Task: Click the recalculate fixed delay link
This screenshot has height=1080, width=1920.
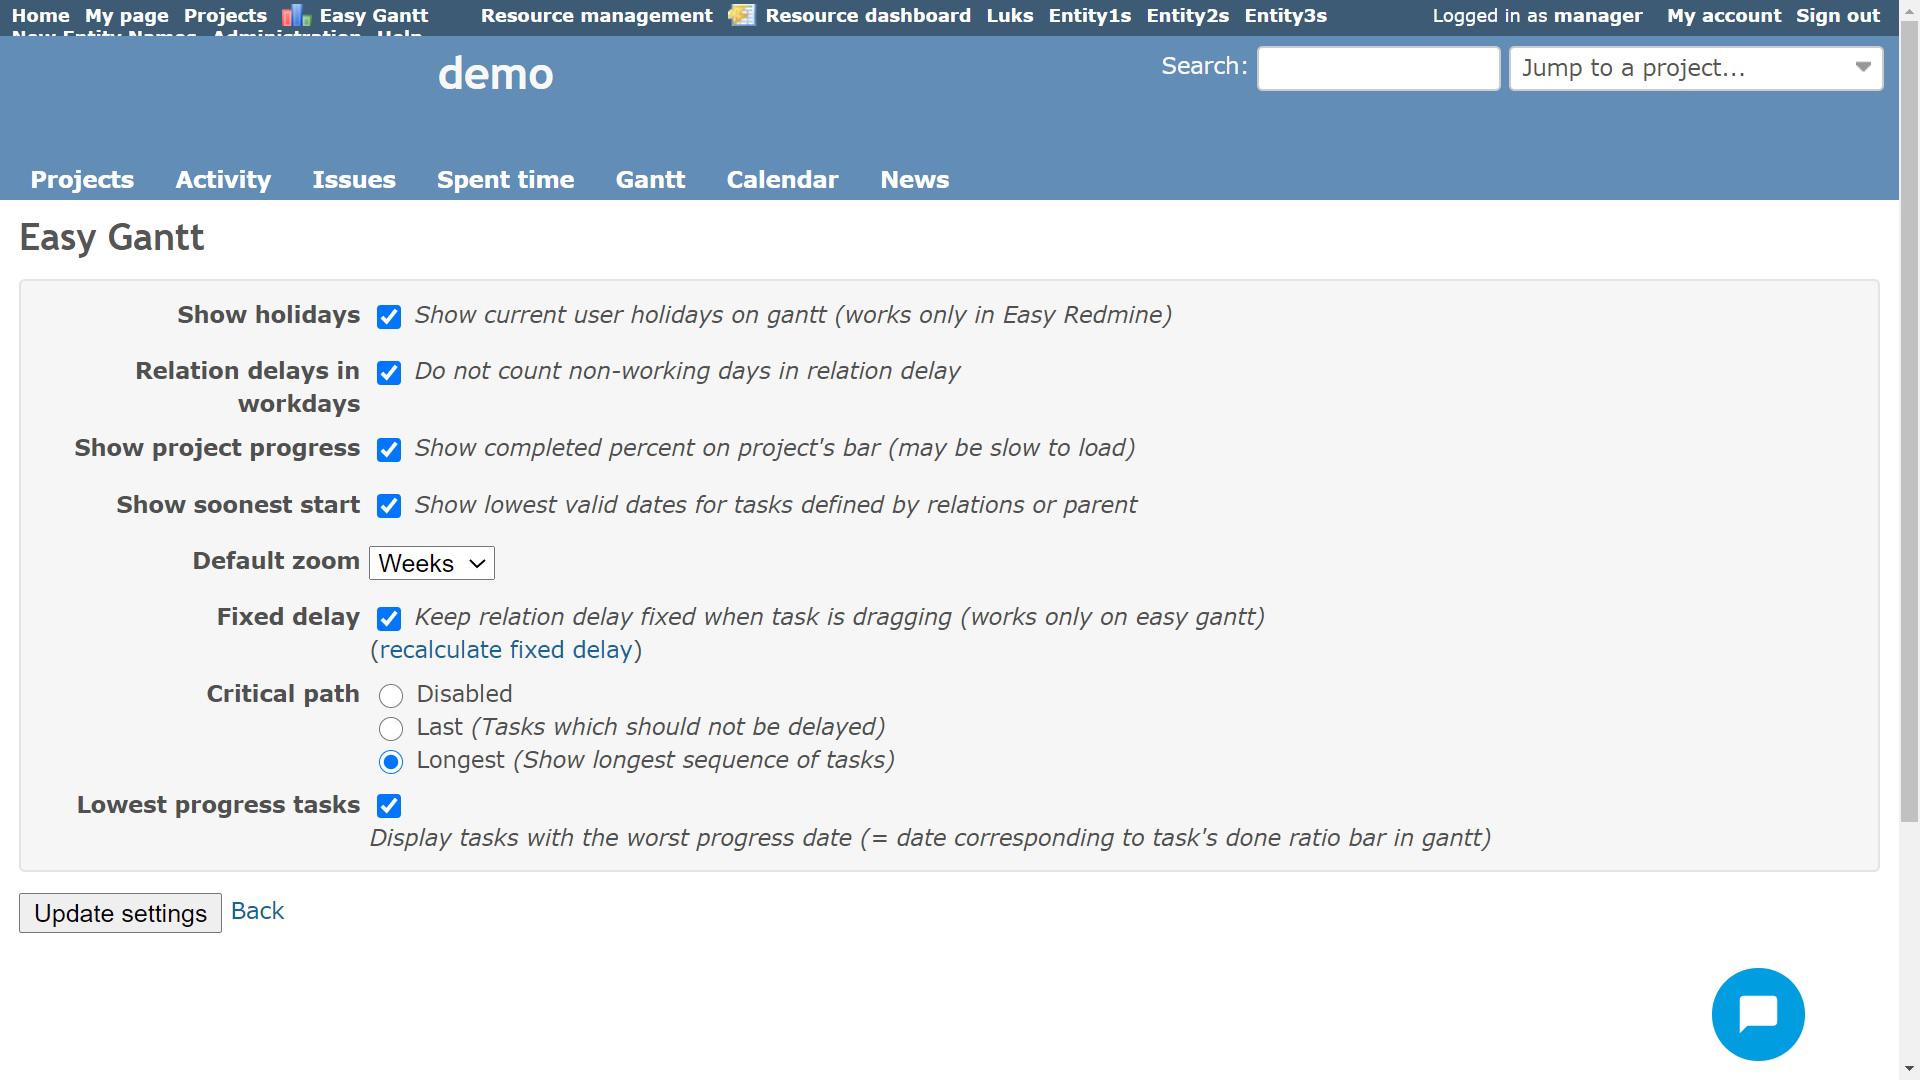Action: [x=505, y=650]
